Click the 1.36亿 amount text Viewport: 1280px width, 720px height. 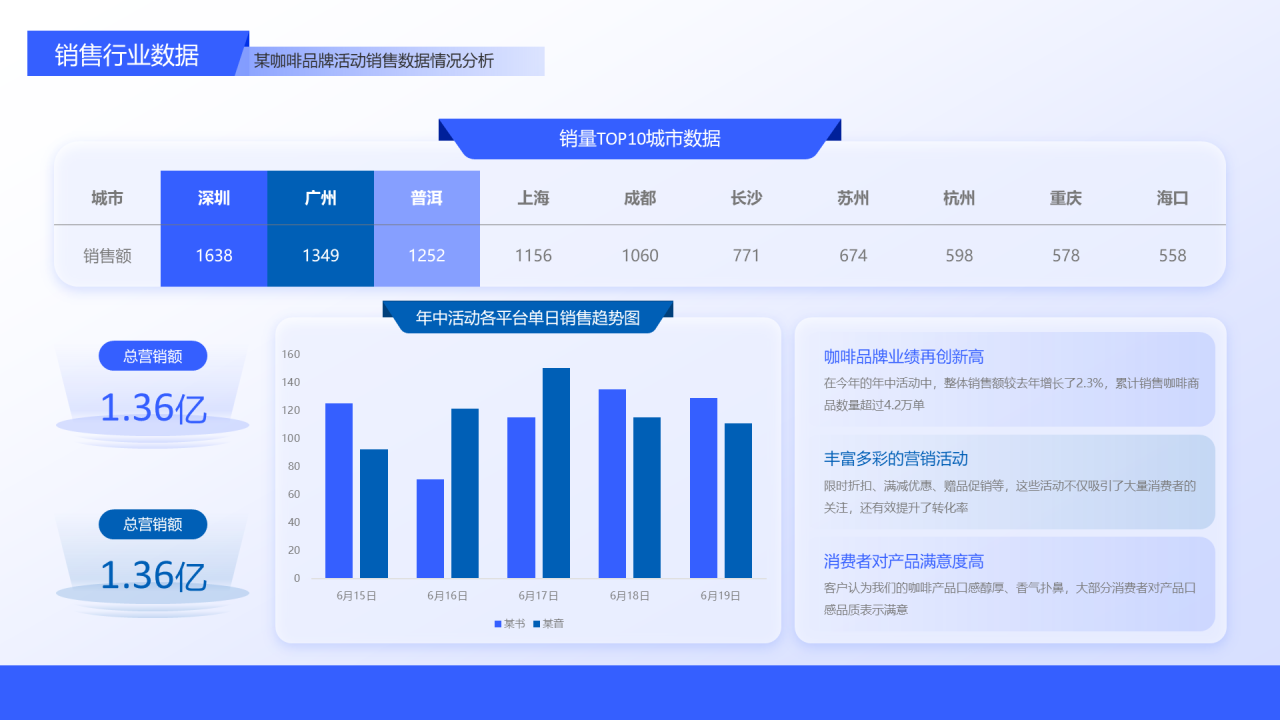pyautogui.click(x=152, y=408)
